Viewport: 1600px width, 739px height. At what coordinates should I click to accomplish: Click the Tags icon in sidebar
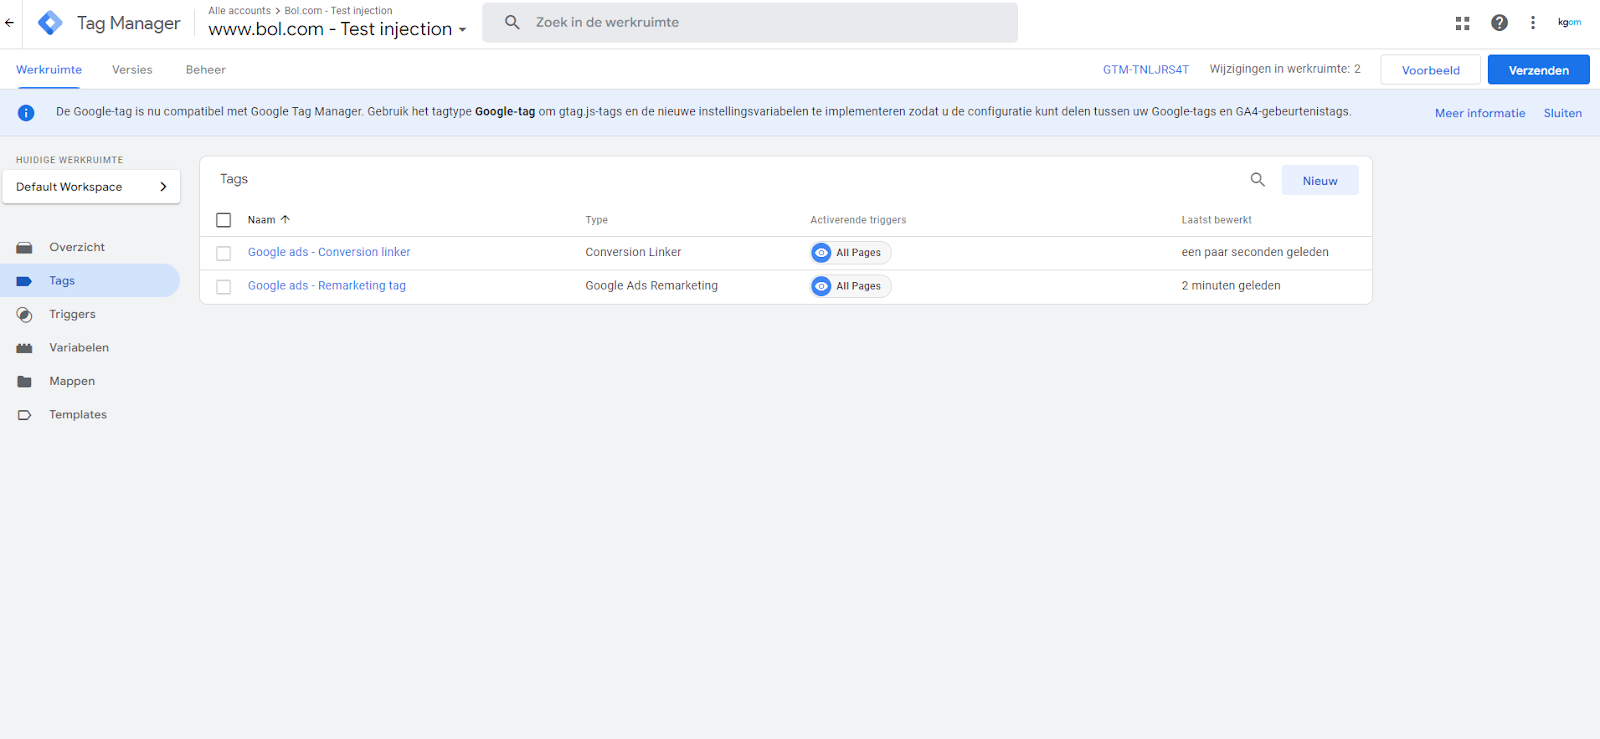(24, 281)
